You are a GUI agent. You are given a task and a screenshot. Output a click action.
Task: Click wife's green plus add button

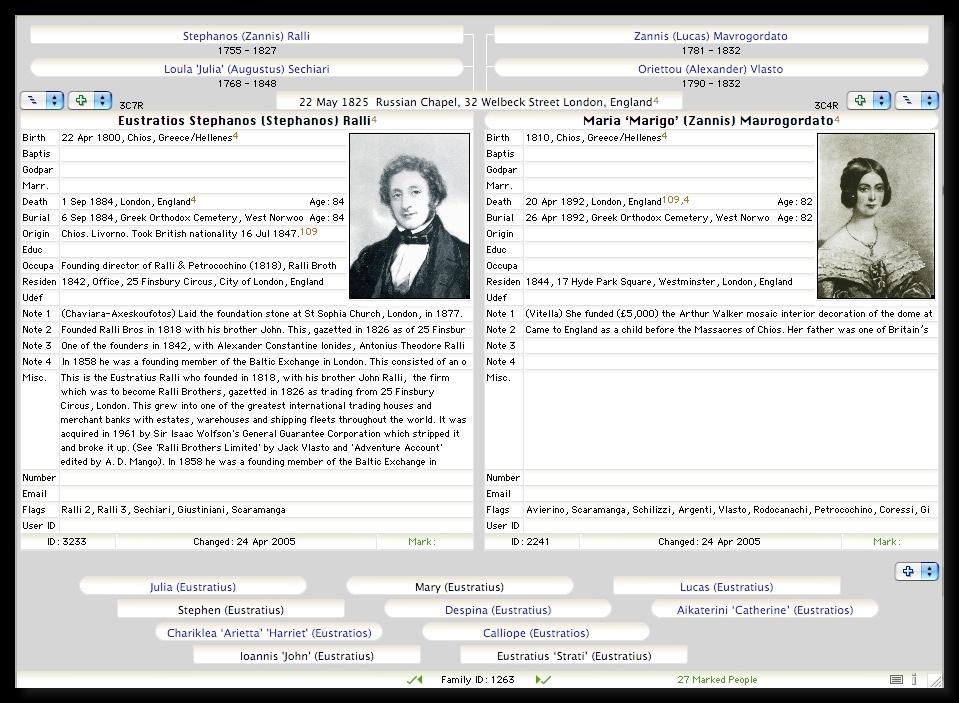[868, 101]
